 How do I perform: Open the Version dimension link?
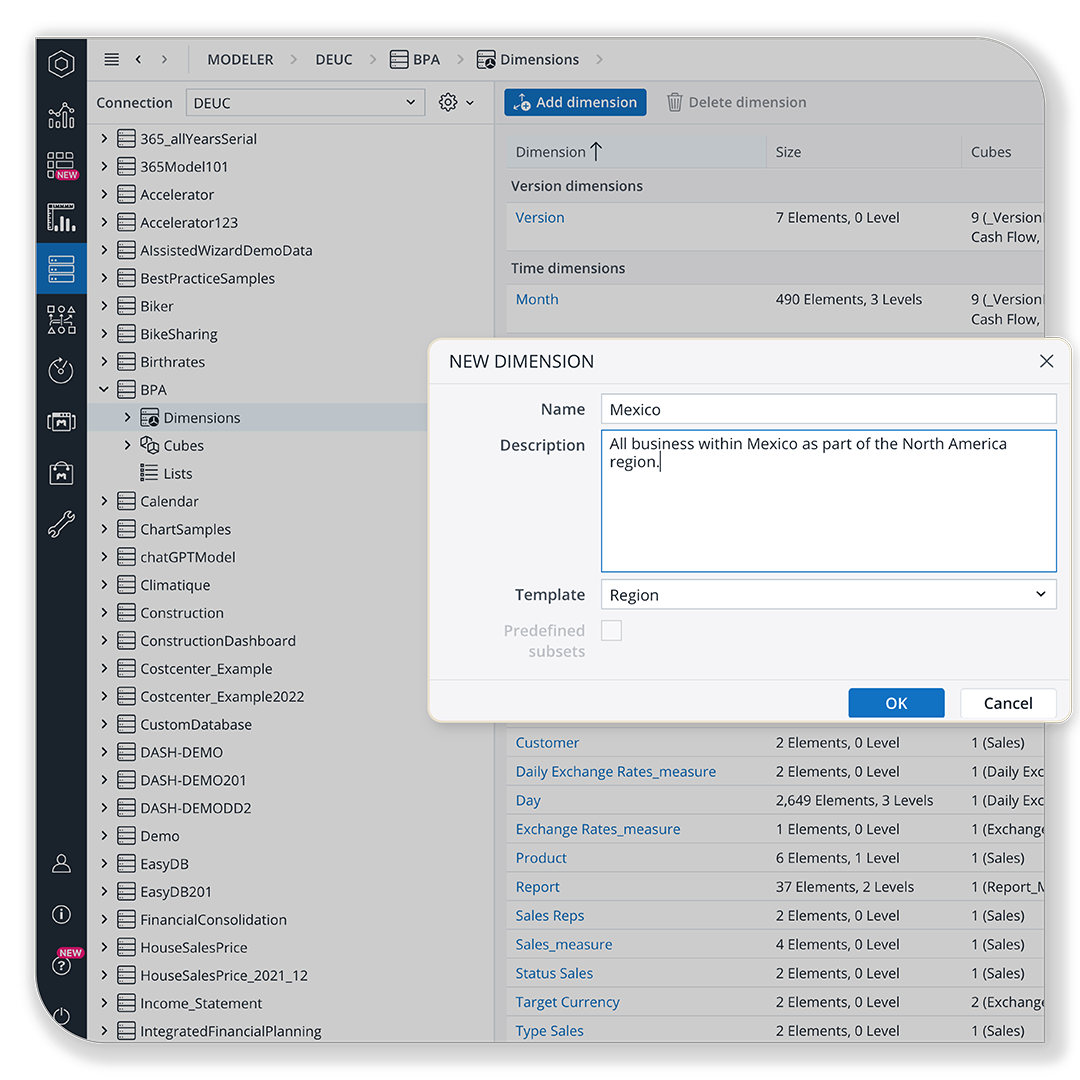(540, 218)
